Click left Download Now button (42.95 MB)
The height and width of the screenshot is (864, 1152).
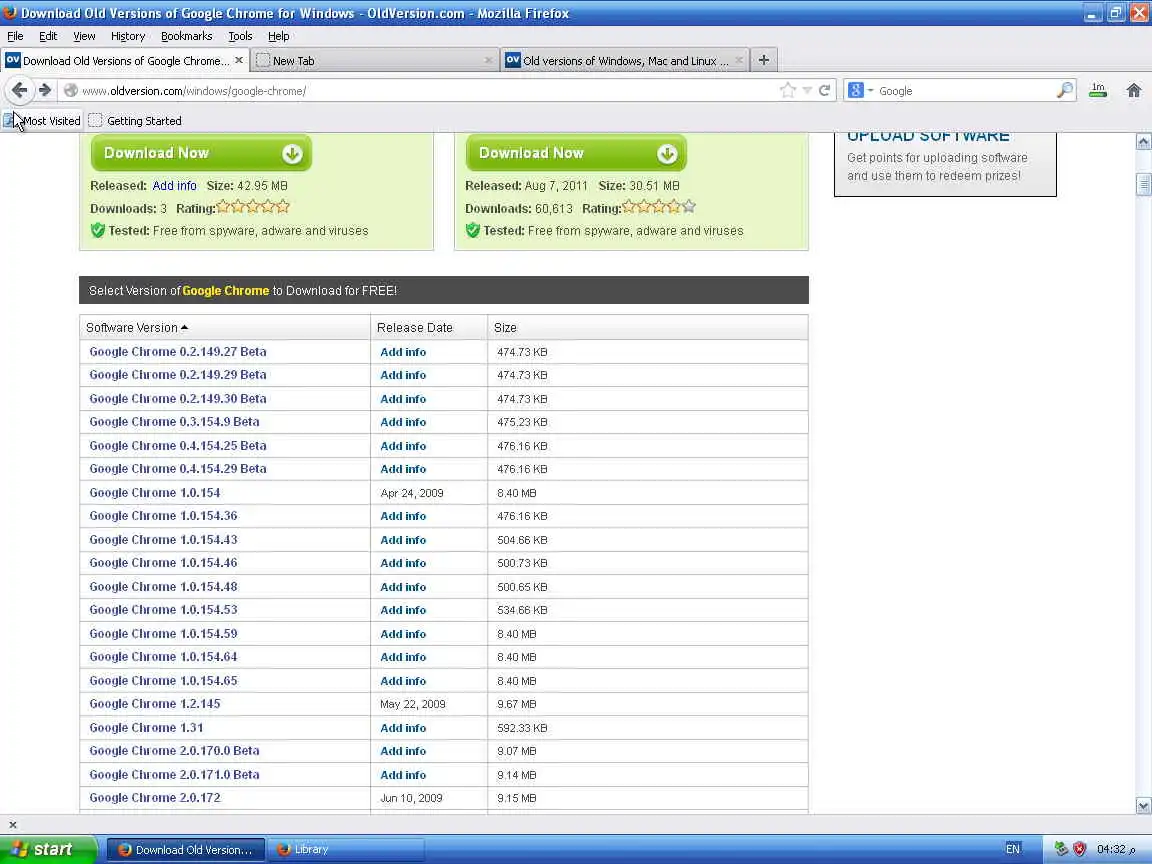point(201,153)
